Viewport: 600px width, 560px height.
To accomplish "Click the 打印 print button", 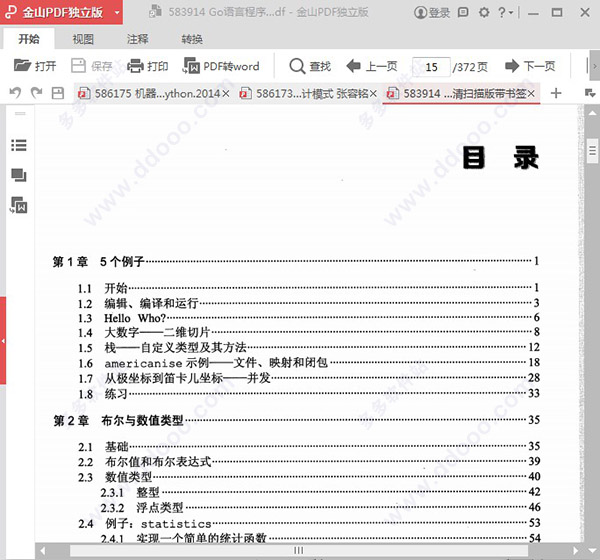I will (148, 66).
